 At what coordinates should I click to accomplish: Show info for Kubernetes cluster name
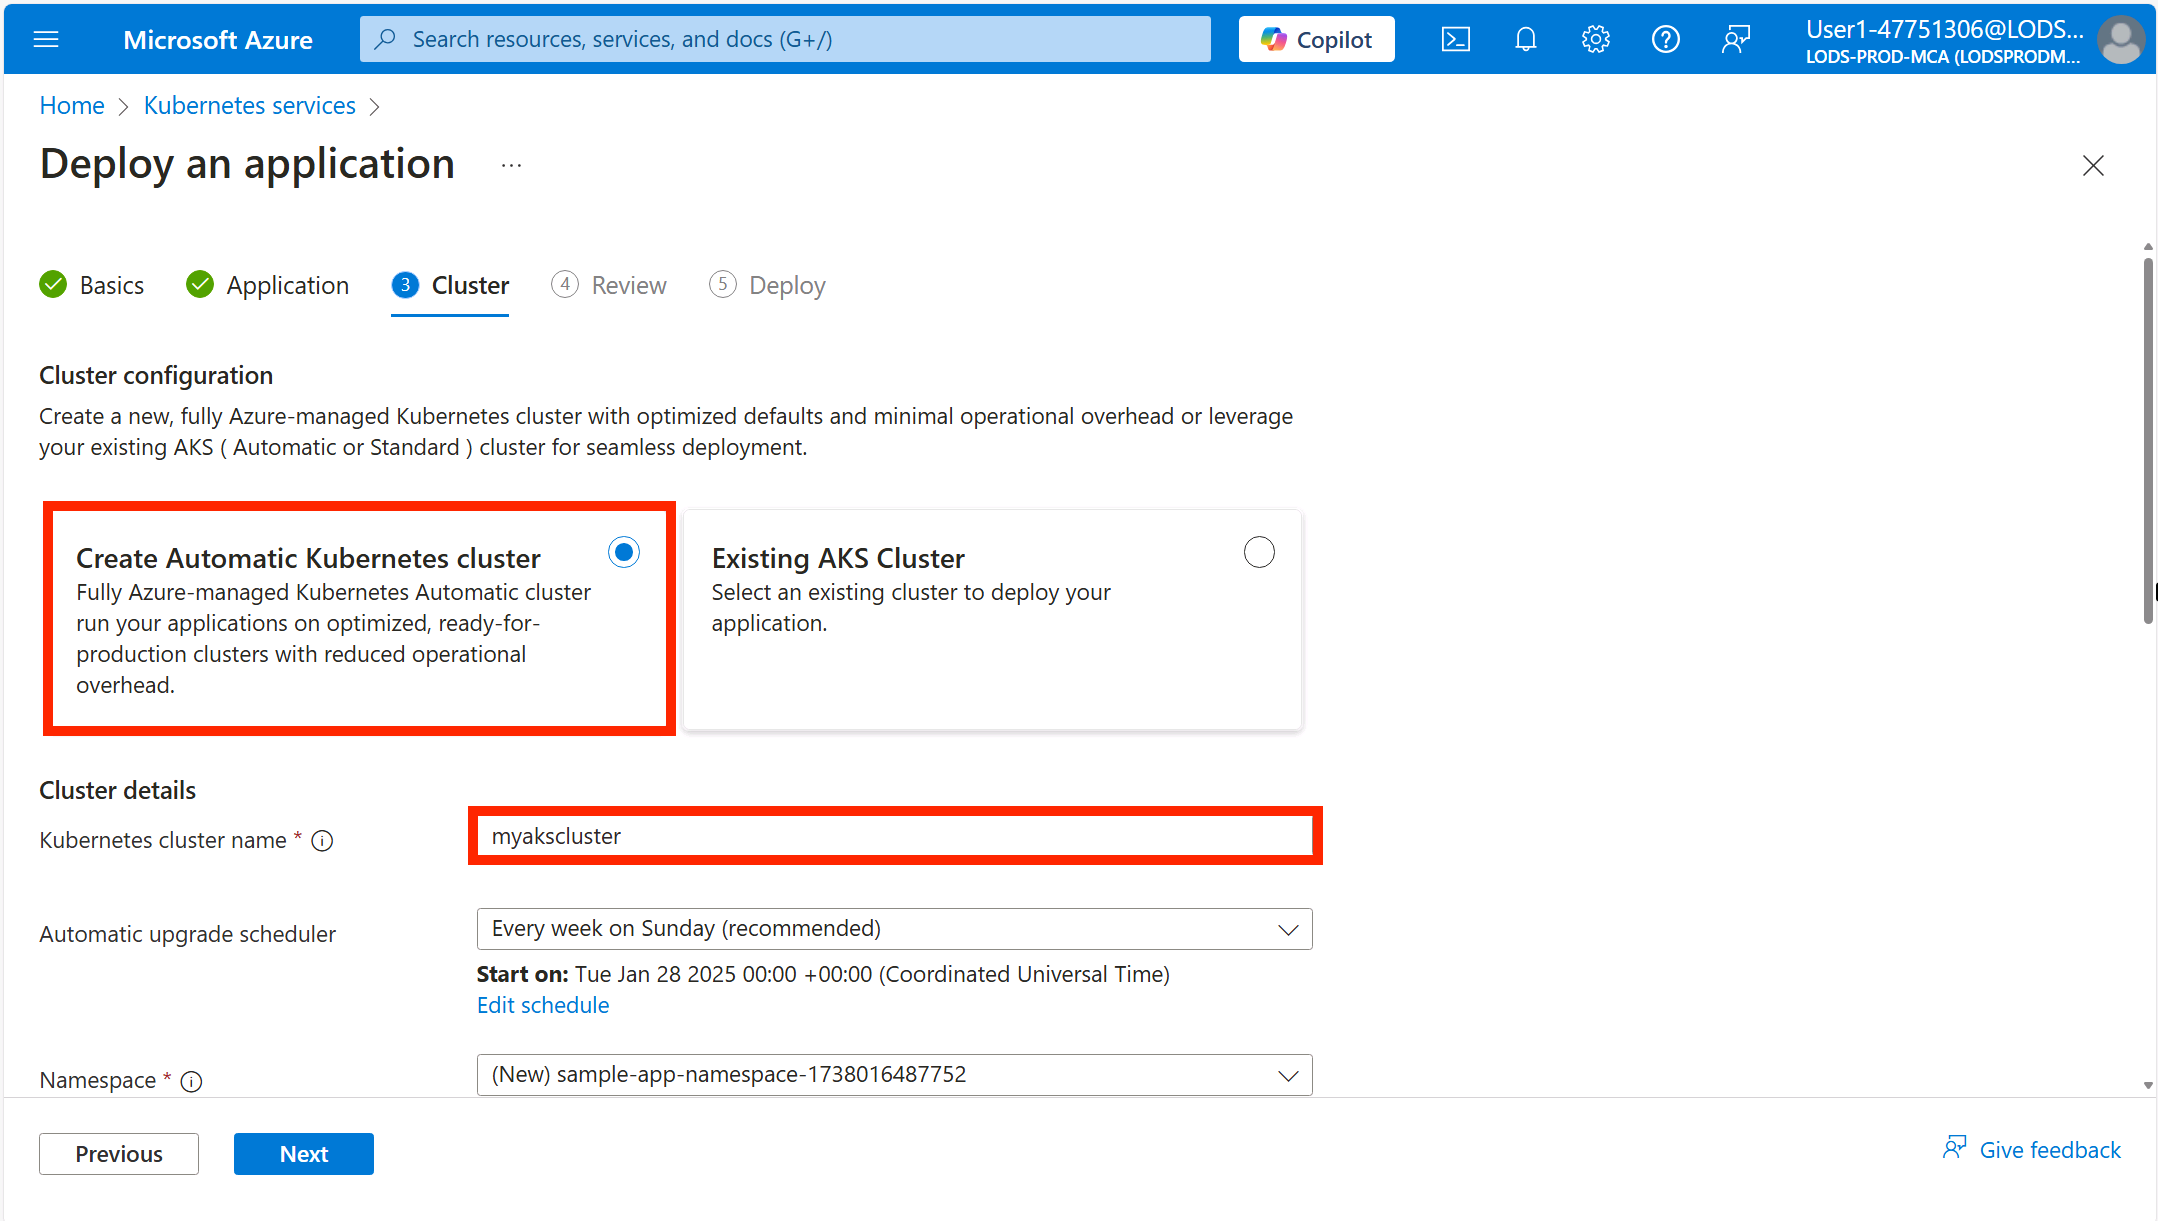point(322,841)
